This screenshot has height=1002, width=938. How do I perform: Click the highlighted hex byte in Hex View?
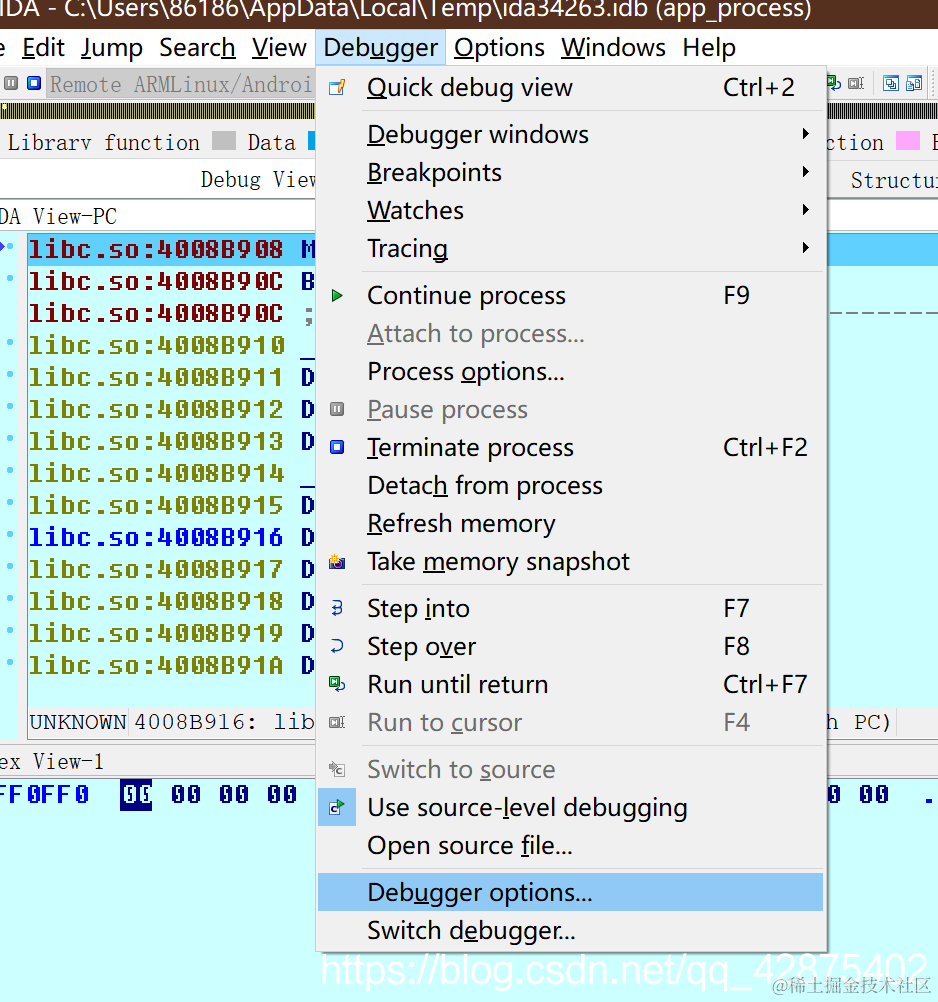click(136, 795)
